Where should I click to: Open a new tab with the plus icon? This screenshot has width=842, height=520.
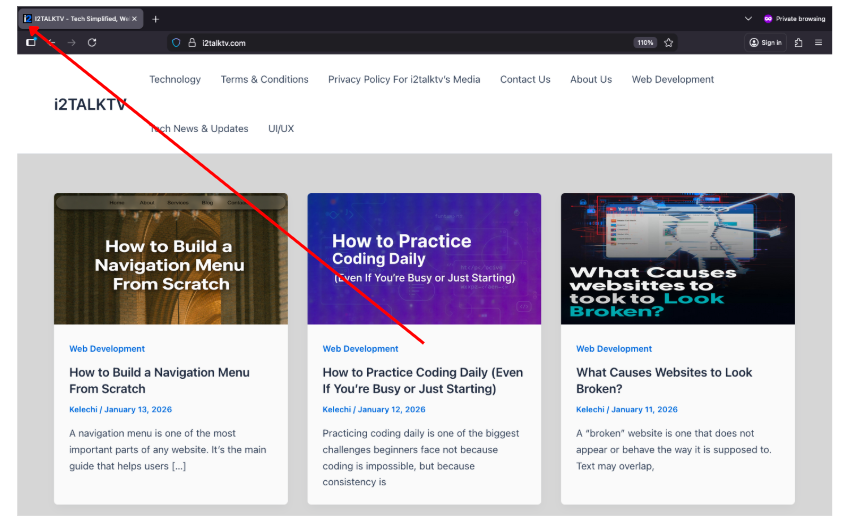(155, 19)
